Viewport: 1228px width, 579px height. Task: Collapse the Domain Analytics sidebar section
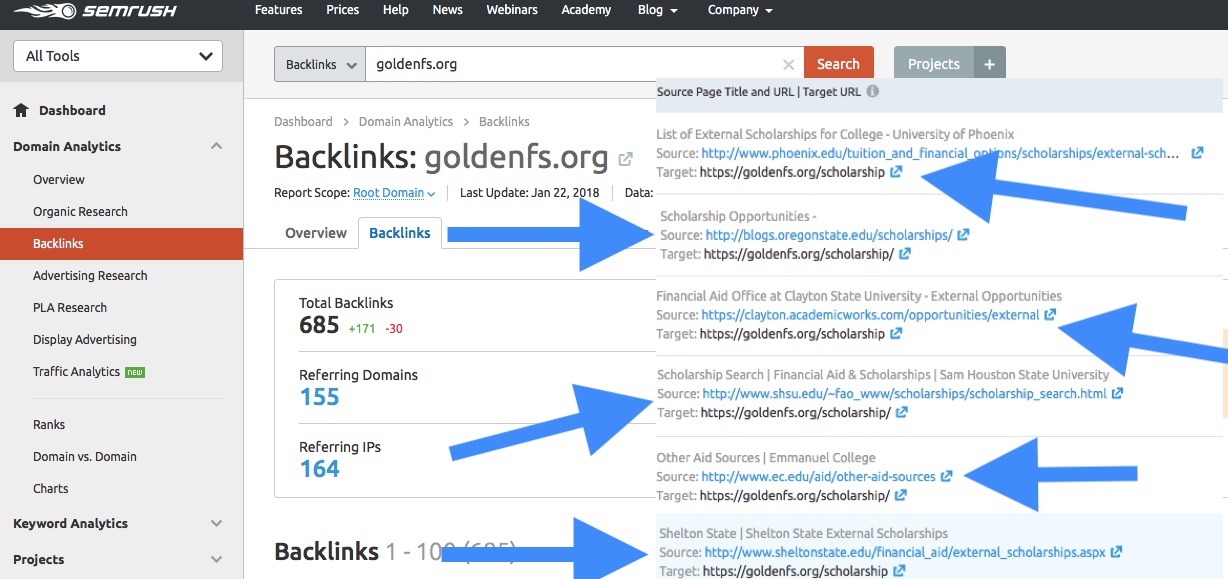click(x=217, y=147)
